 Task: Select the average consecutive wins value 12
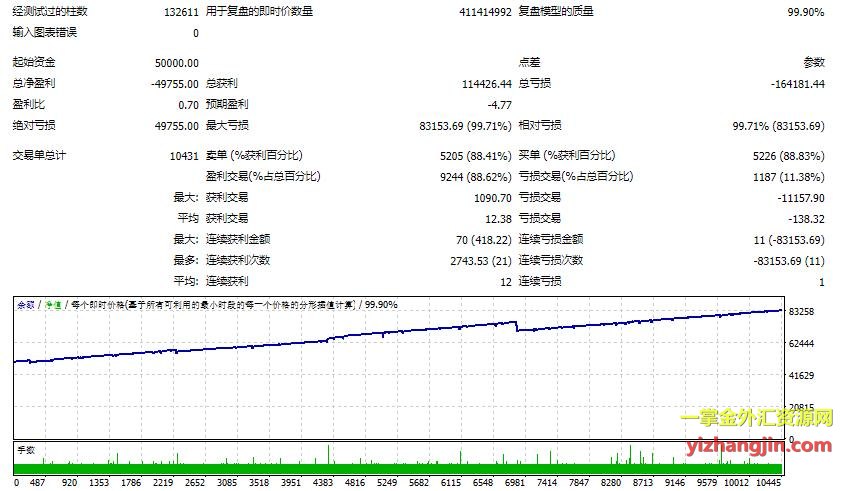506,282
